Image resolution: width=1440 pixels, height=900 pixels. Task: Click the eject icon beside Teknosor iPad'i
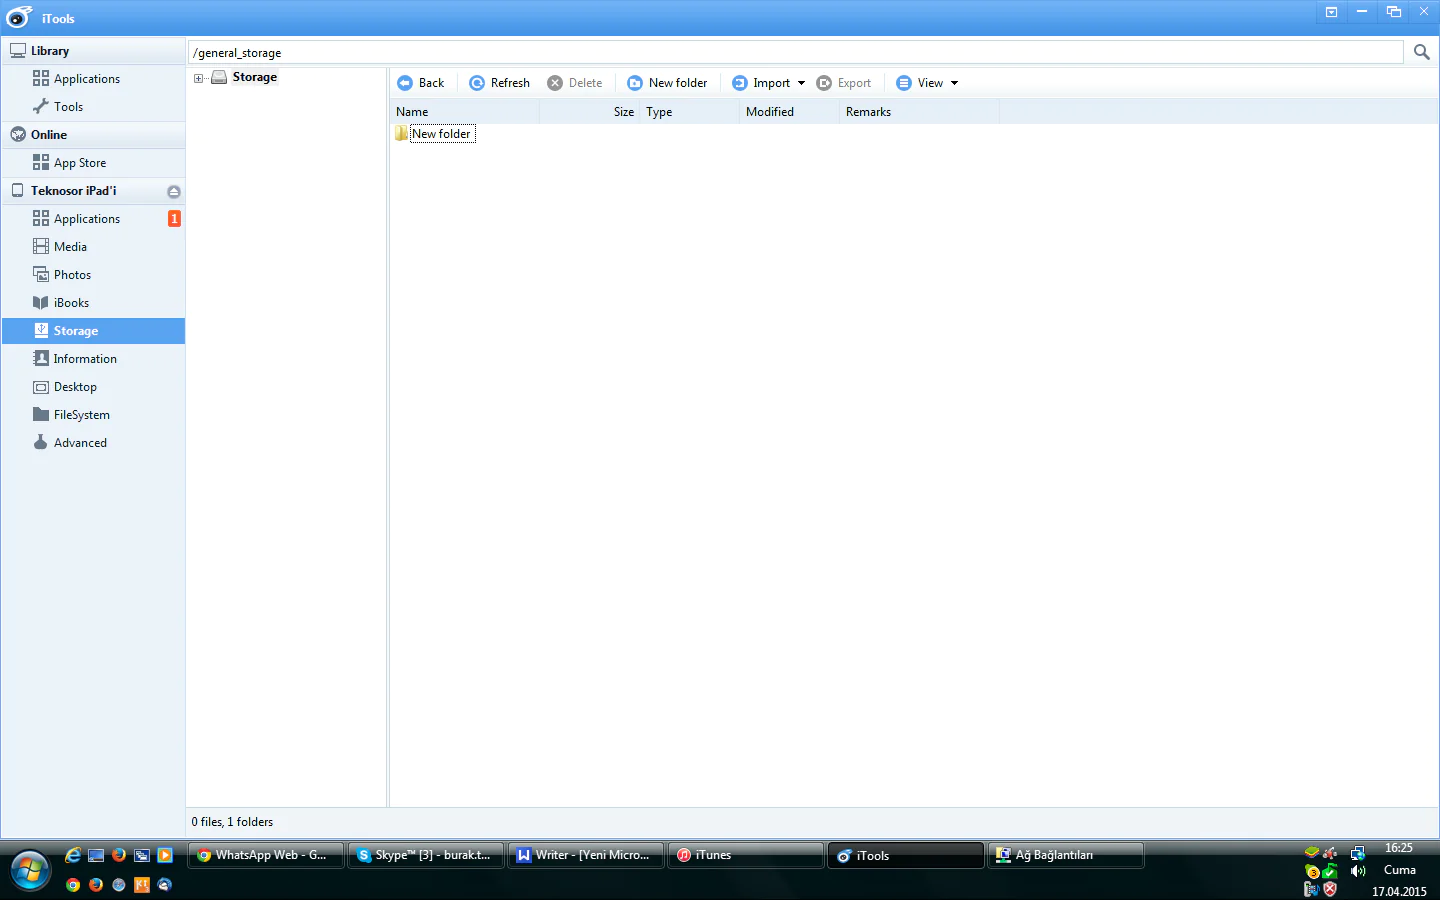(x=174, y=191)
